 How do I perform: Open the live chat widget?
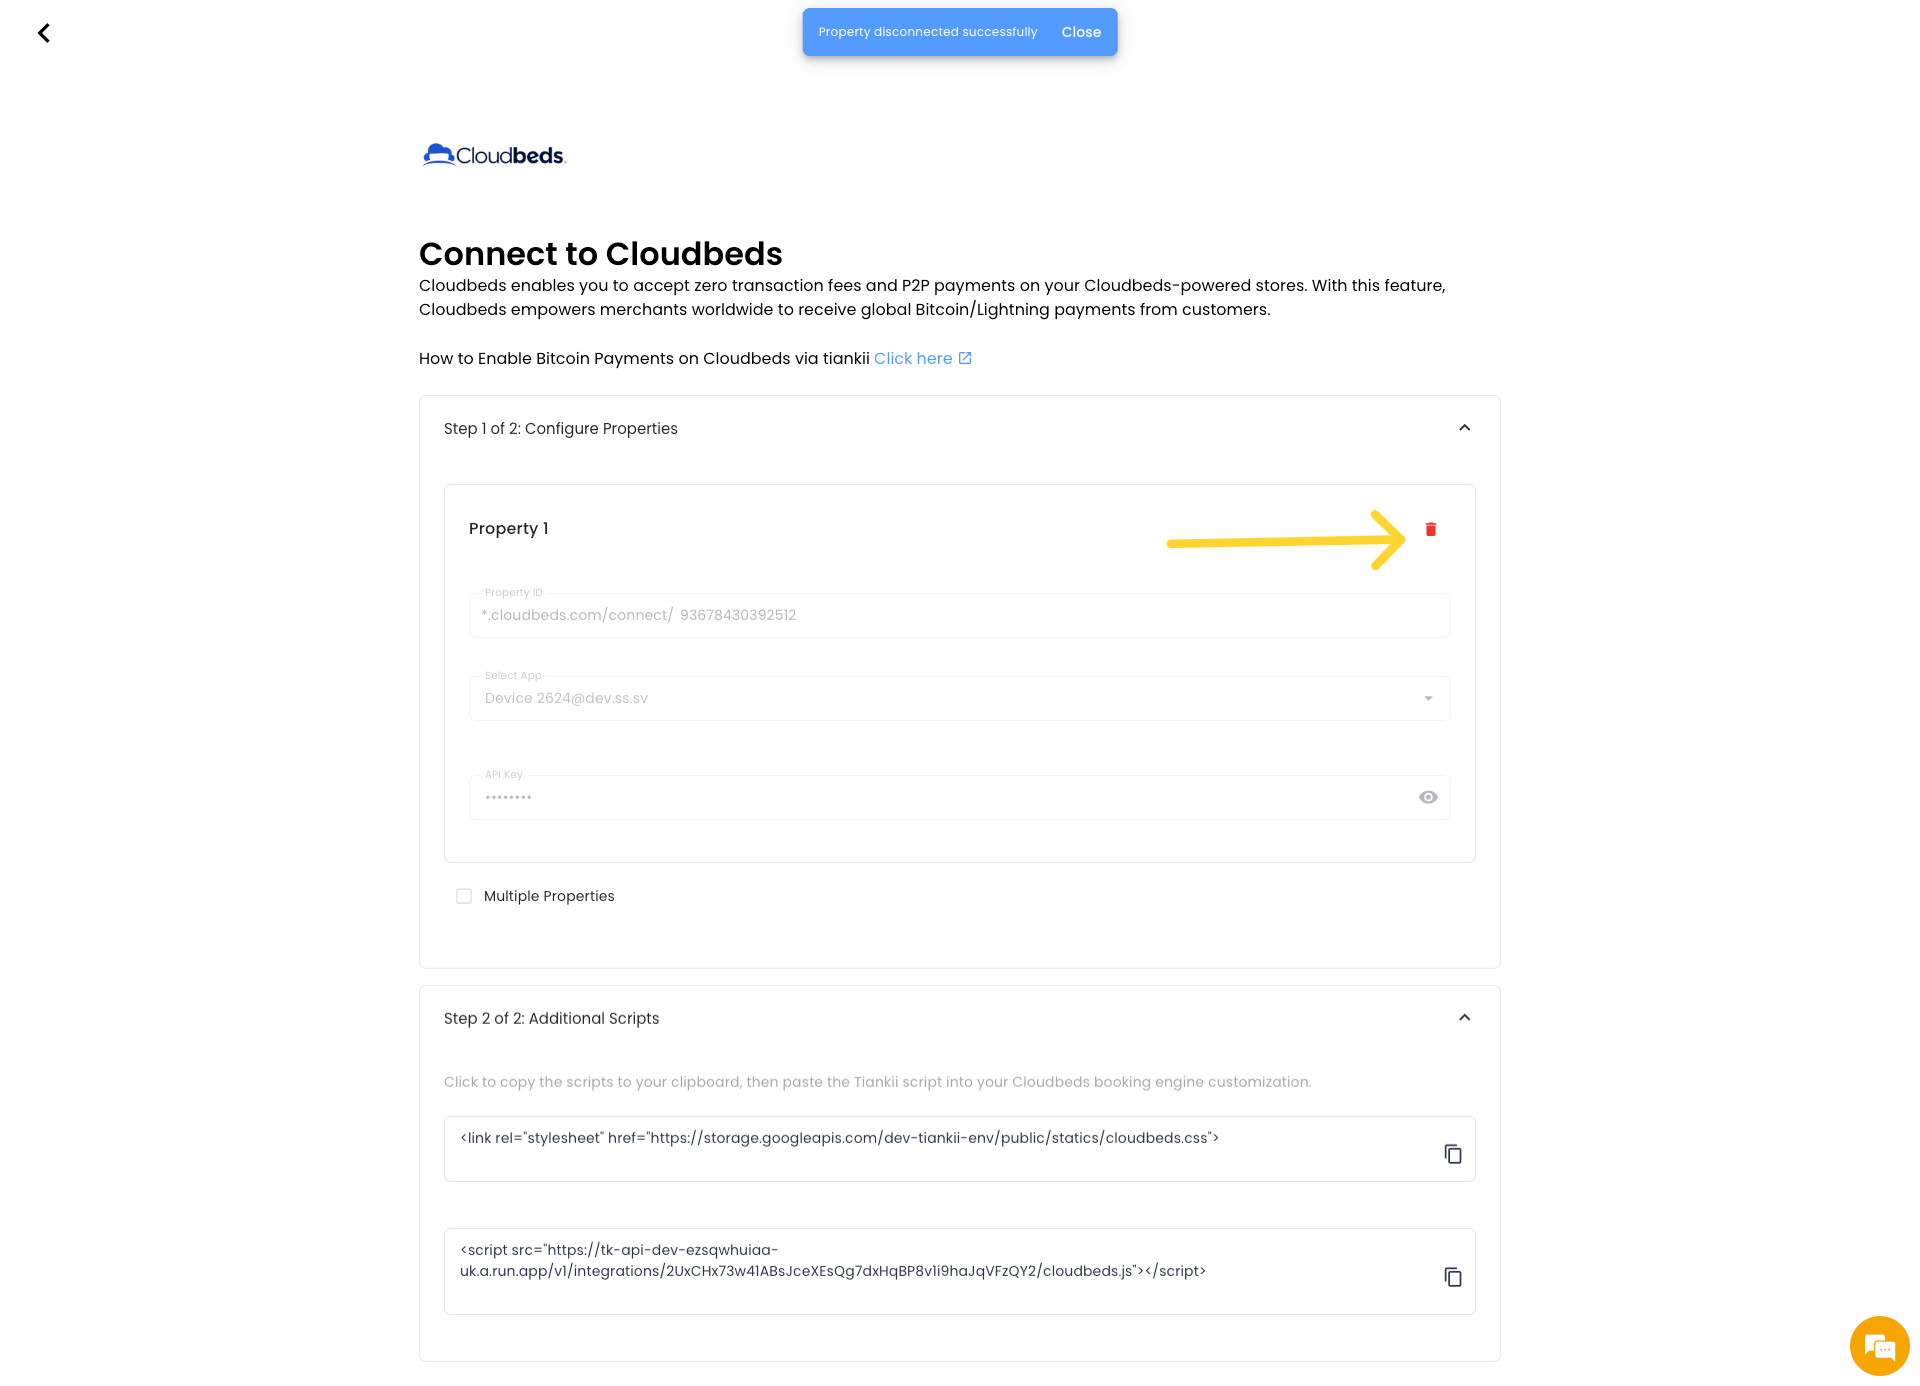point(1879,1346)
